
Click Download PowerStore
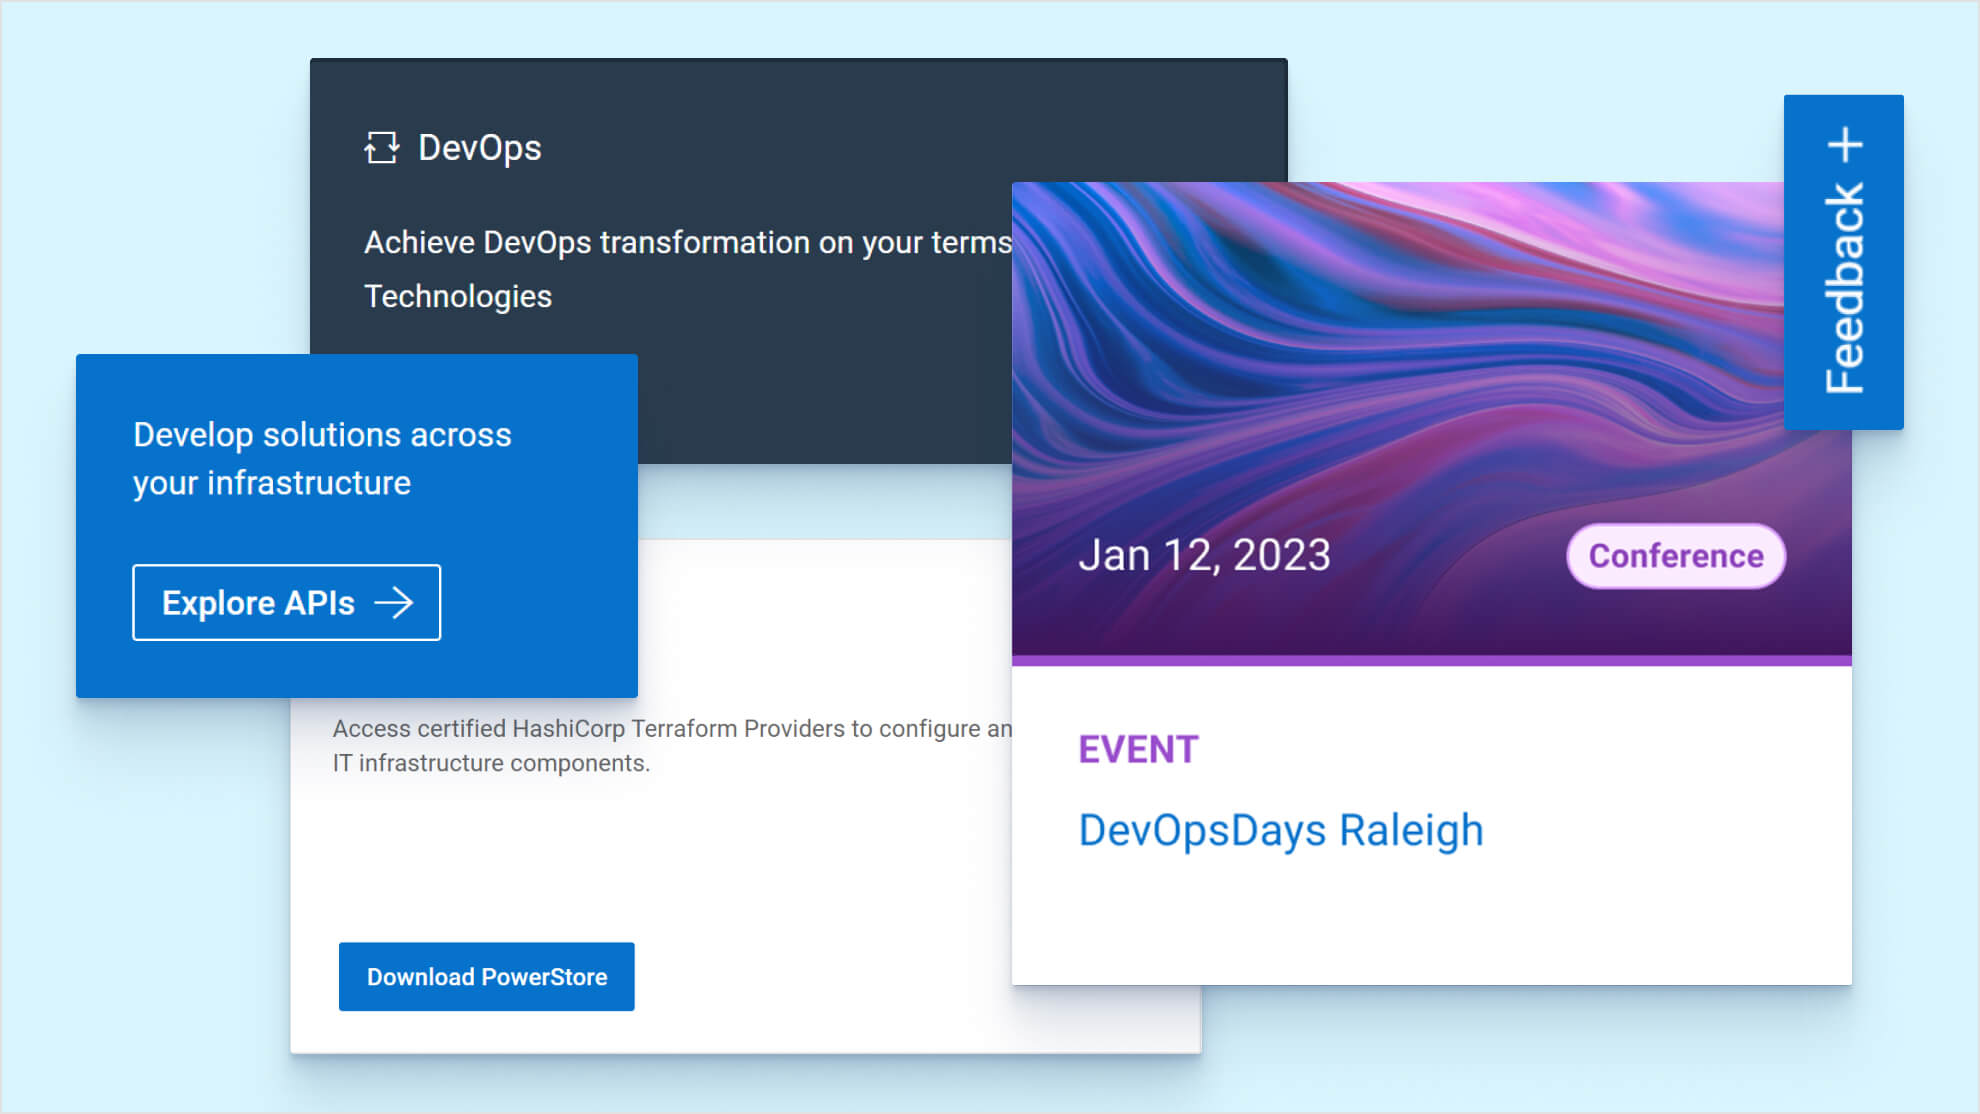click(487, 976)
